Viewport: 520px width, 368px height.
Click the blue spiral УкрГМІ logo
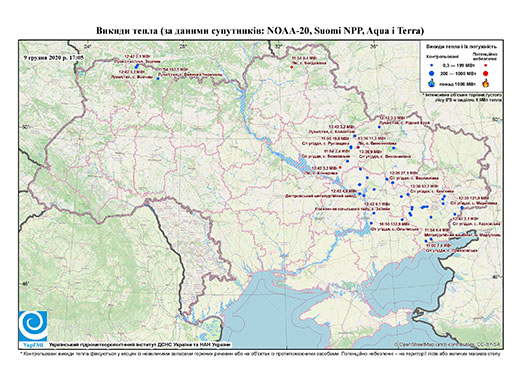click(33, 326)
